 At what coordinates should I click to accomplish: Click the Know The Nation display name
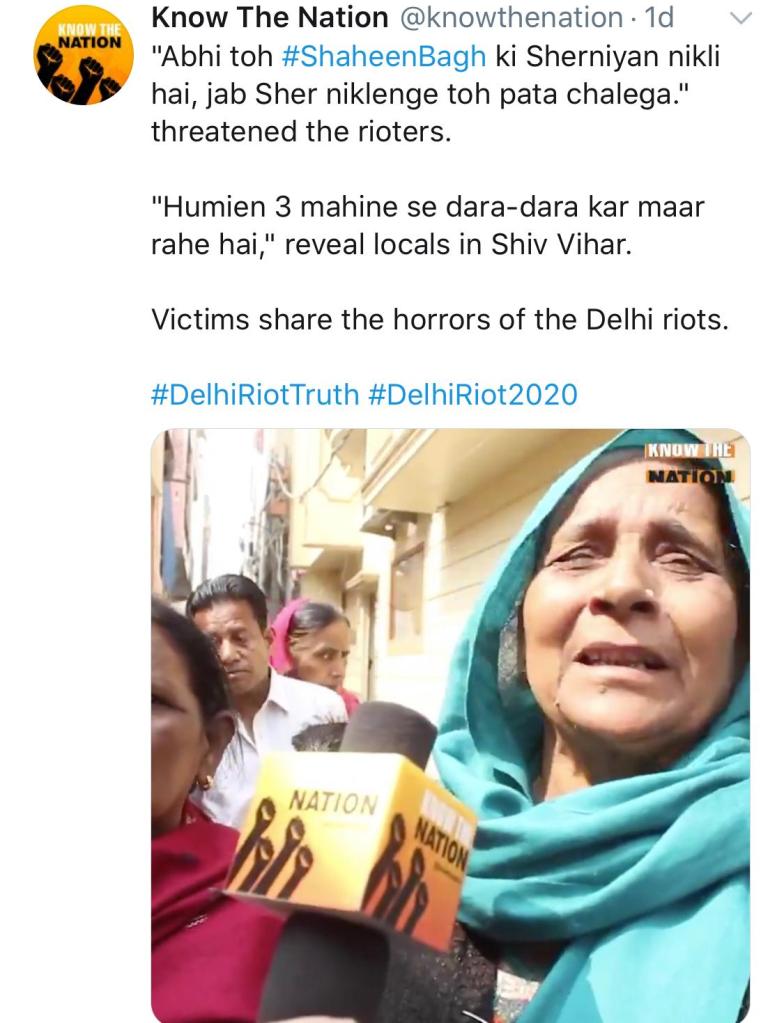tap(269, 18)
